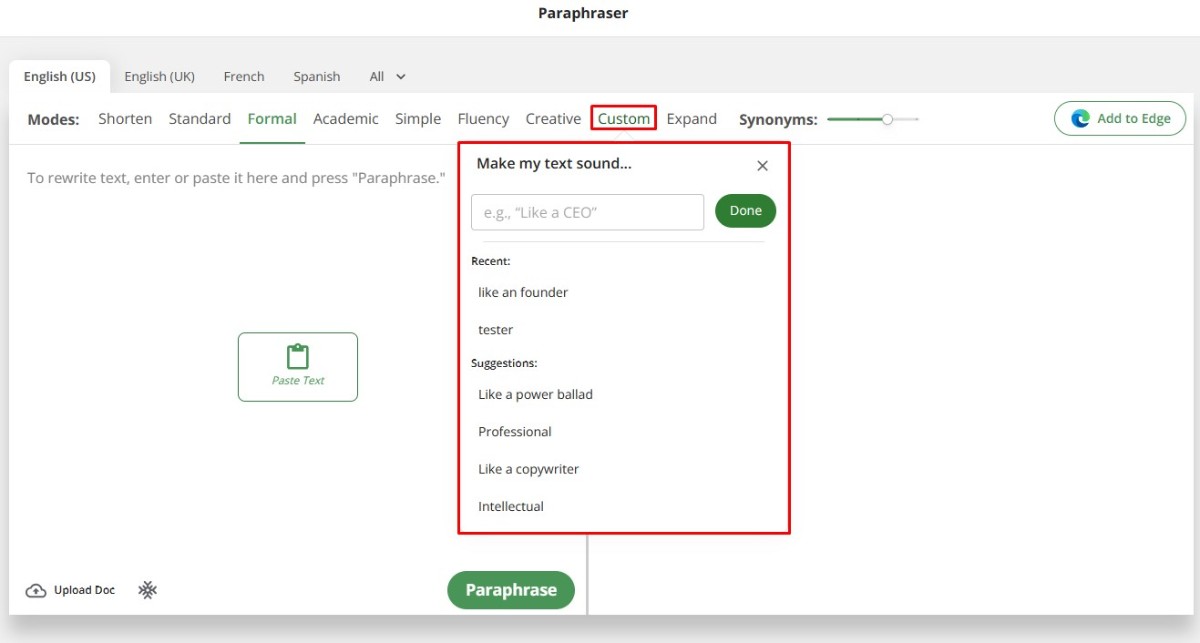Click the Done button
The width and height of the screenshot is (1200, 643).
click(x=745, y=211)
